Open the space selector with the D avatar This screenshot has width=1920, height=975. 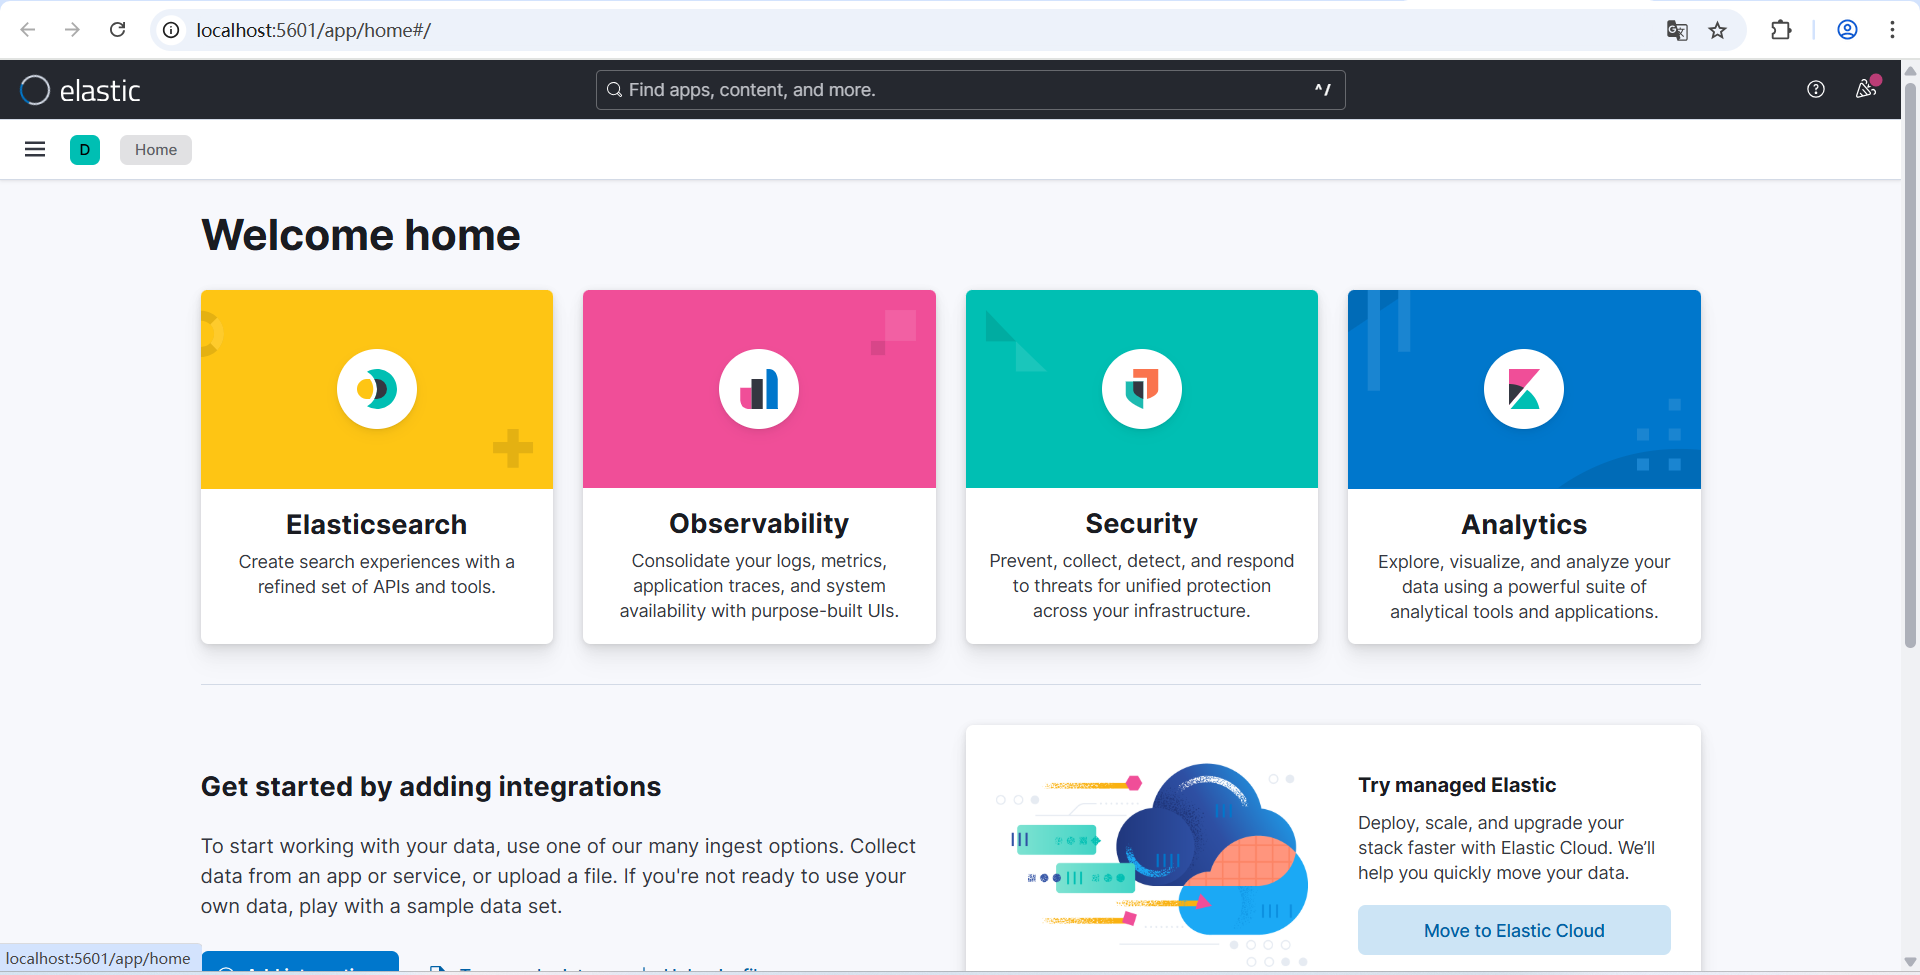point(85,150)
